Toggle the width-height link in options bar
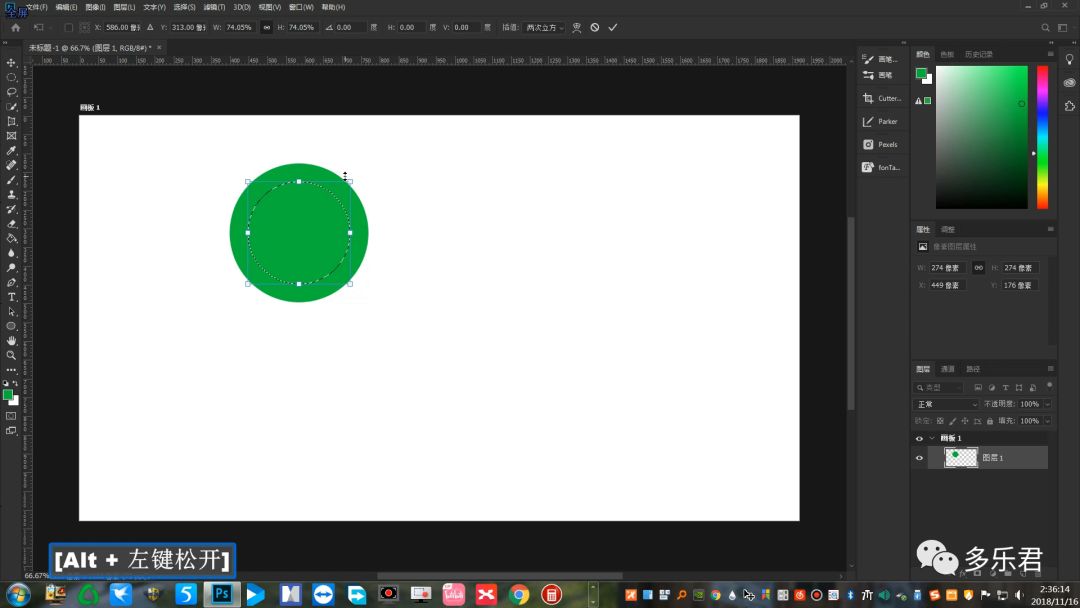 266,28
